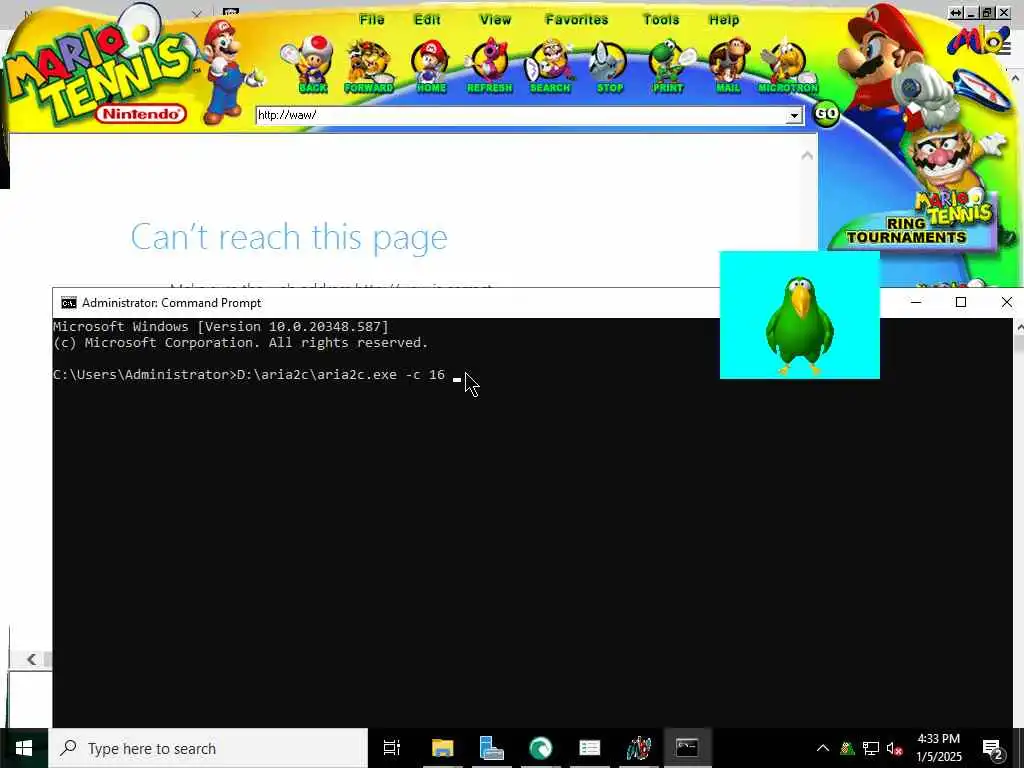Image resolution: width=1024 pixels, height=768 pixels.
Task: Open the Edit menu
Action: click(427, 20)
